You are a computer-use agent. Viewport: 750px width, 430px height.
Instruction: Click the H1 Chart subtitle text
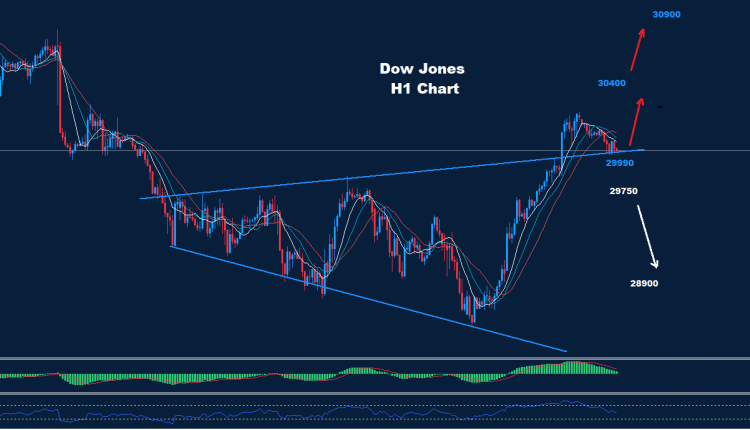click(x=425, y=88)
